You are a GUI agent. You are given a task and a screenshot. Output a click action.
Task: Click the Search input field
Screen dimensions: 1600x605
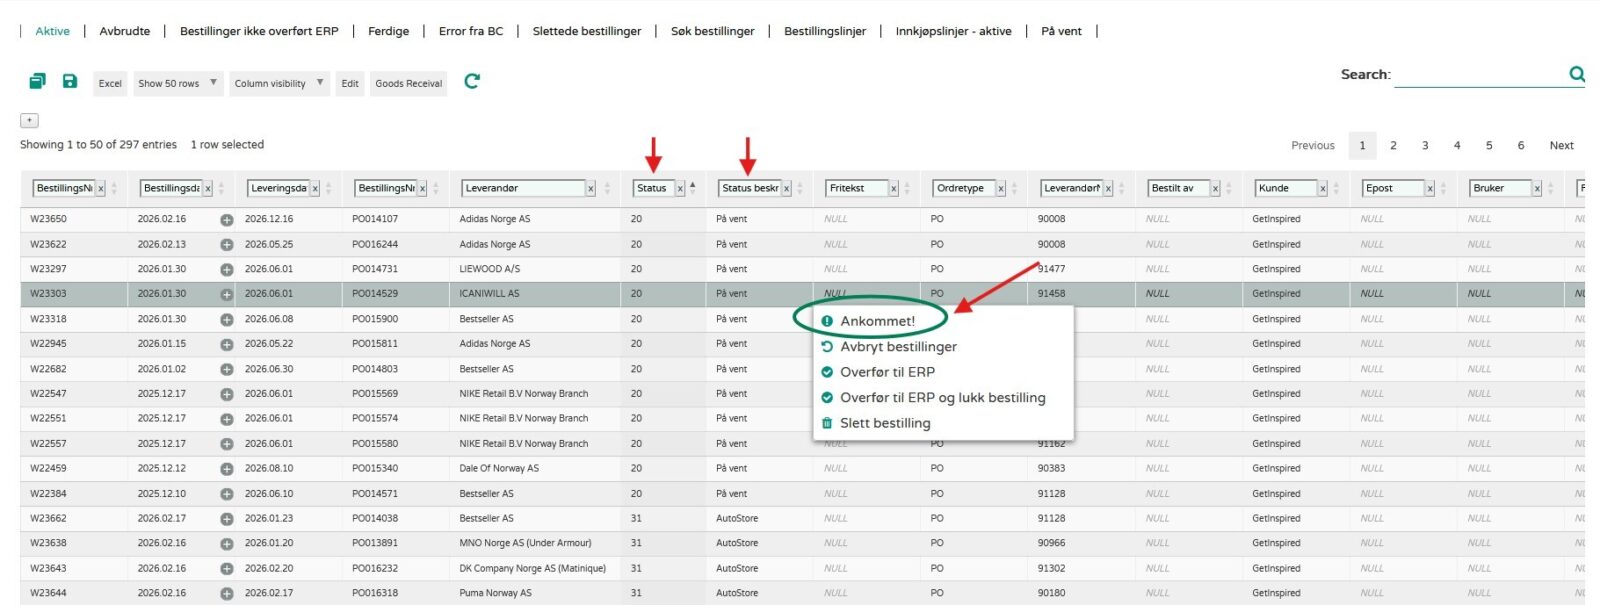[x=1478, y=75]
